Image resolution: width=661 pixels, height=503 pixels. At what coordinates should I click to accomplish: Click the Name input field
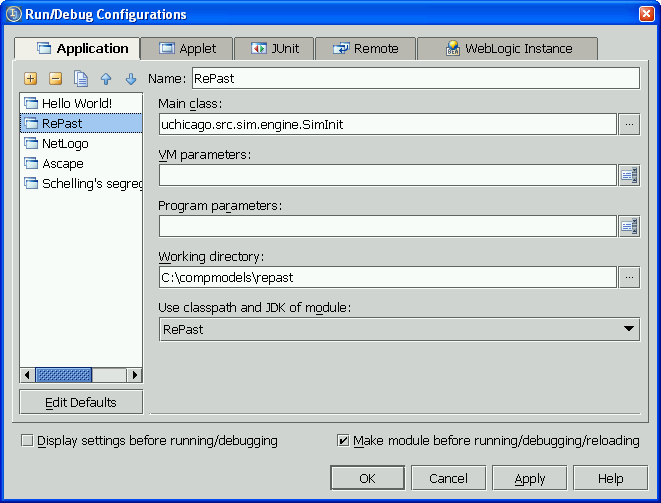416,78
